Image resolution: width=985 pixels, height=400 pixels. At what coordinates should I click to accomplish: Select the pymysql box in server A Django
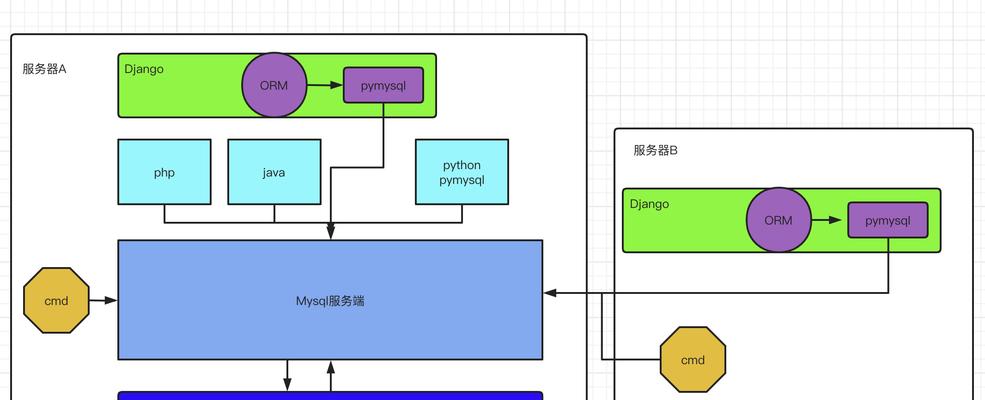pos(383,85)
